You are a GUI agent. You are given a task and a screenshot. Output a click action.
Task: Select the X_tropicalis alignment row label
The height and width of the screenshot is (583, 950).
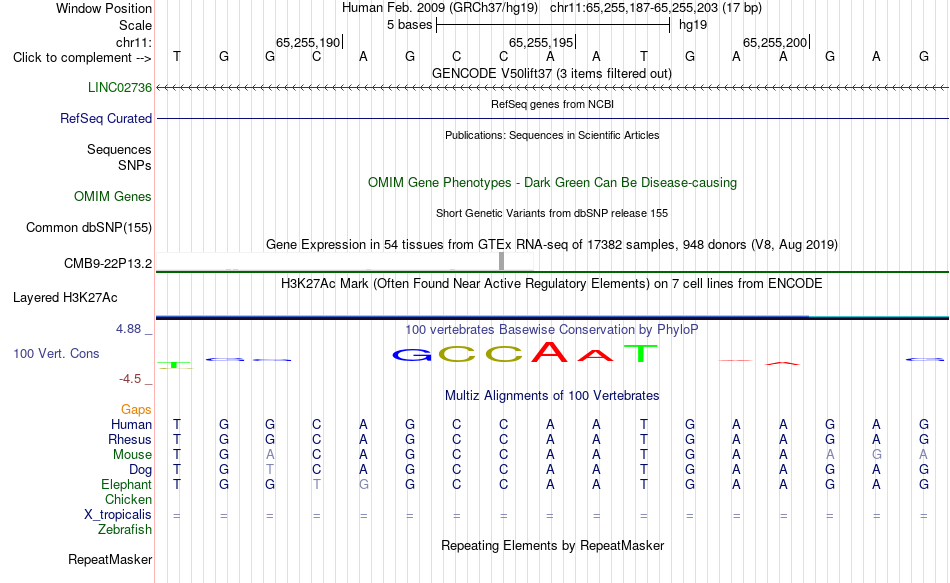point(118,515)
